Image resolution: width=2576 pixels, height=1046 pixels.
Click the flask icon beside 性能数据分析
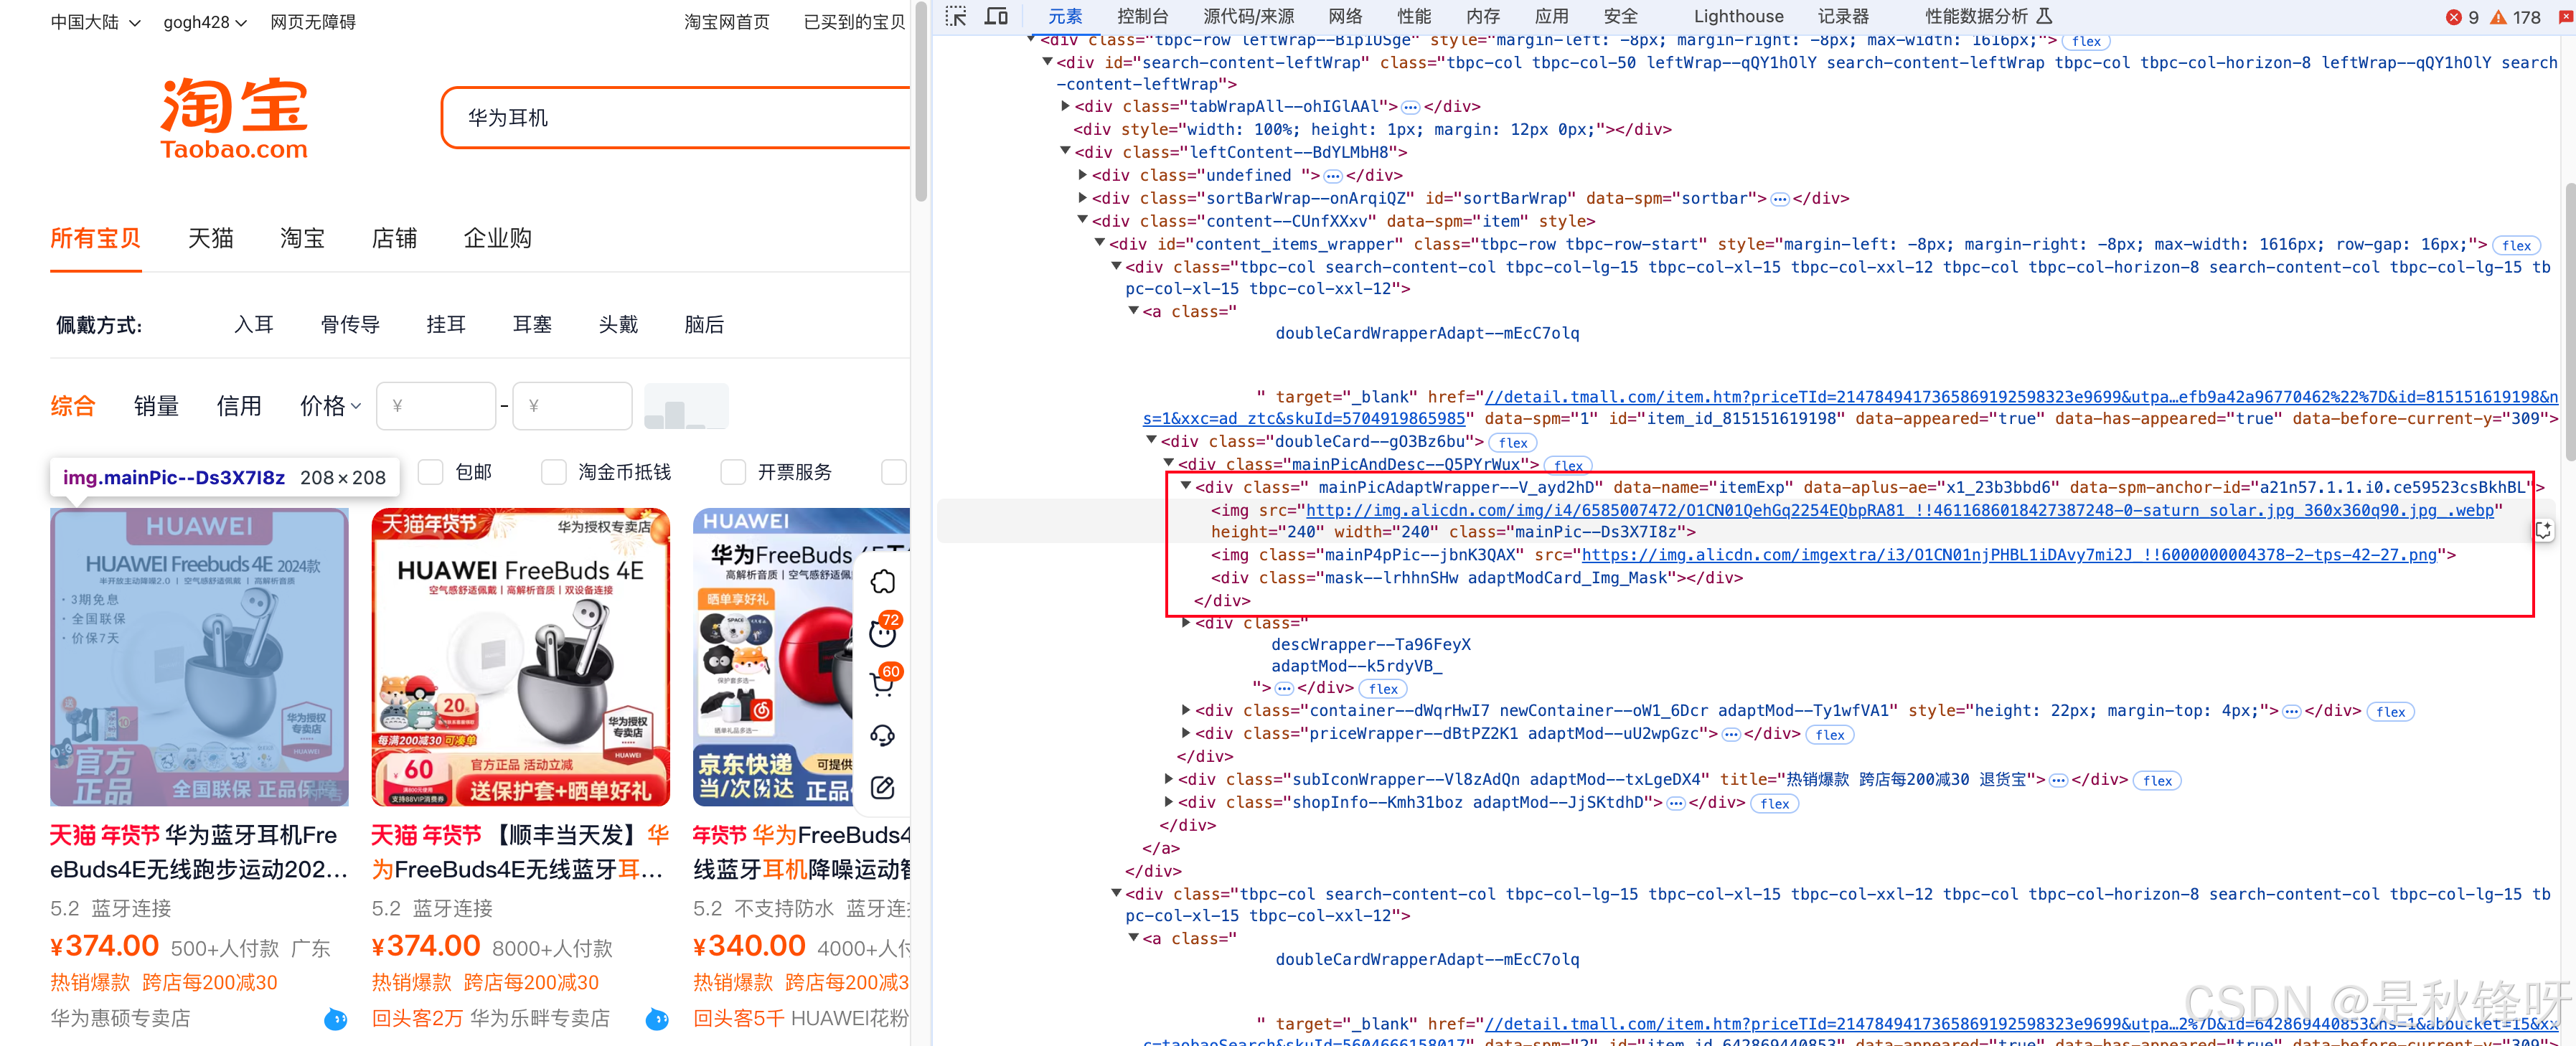click(2044, 16)
